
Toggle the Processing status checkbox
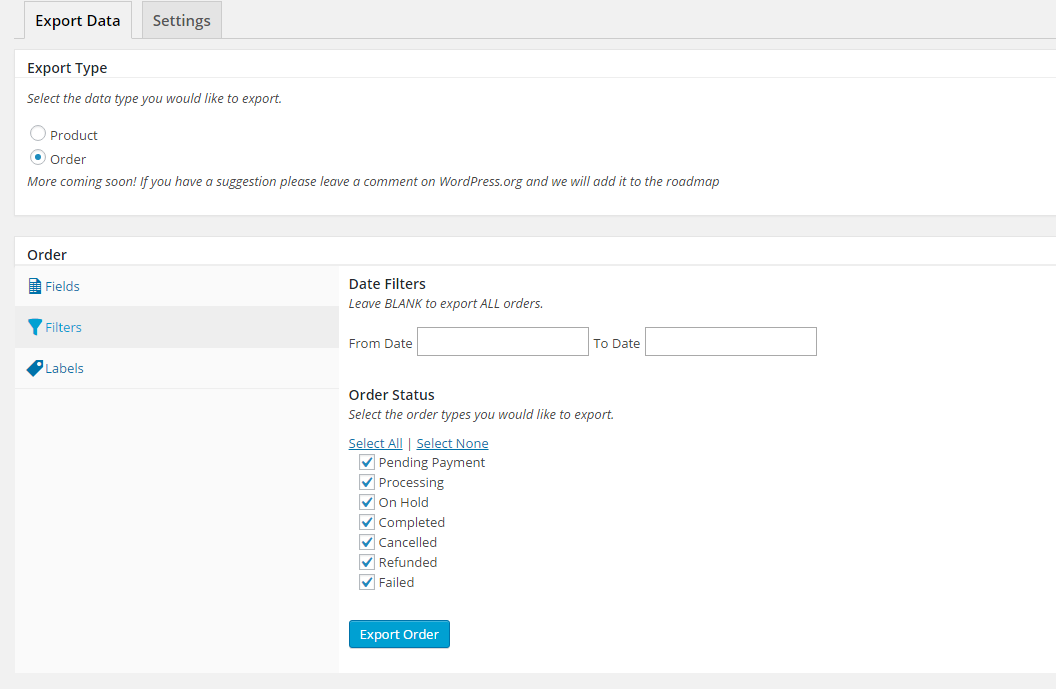[x=367, y=482]
